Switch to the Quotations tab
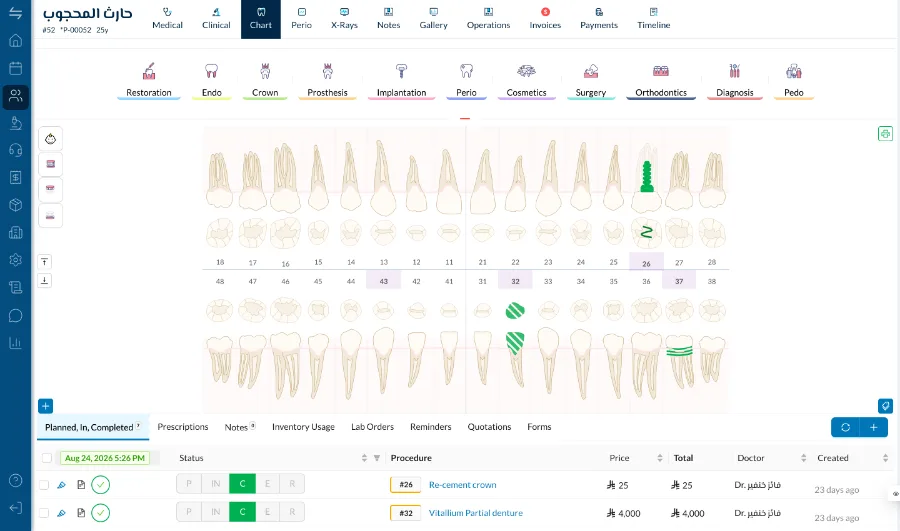The width and height of the screenshot is (900, 531). (489, 427)
